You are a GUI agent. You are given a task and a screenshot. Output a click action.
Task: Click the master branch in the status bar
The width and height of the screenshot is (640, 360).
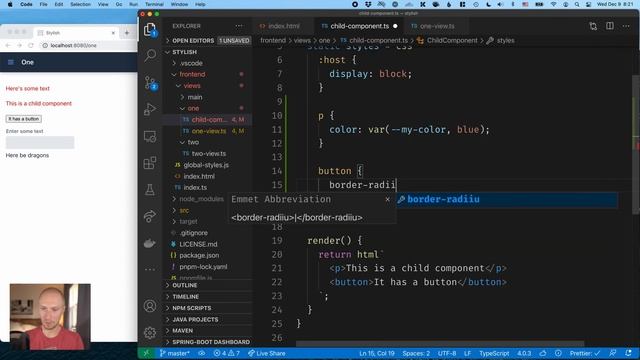[175, 353]
